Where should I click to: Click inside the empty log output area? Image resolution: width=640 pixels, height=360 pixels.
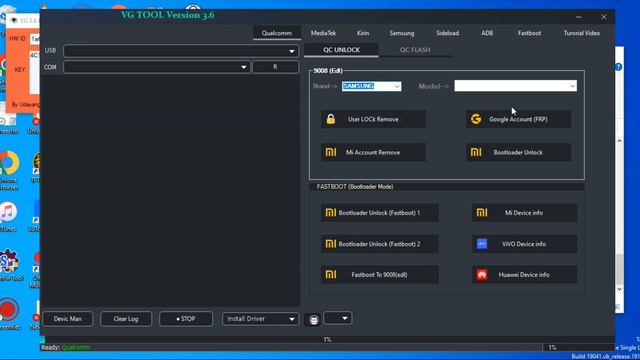click(x=171, y=190)
